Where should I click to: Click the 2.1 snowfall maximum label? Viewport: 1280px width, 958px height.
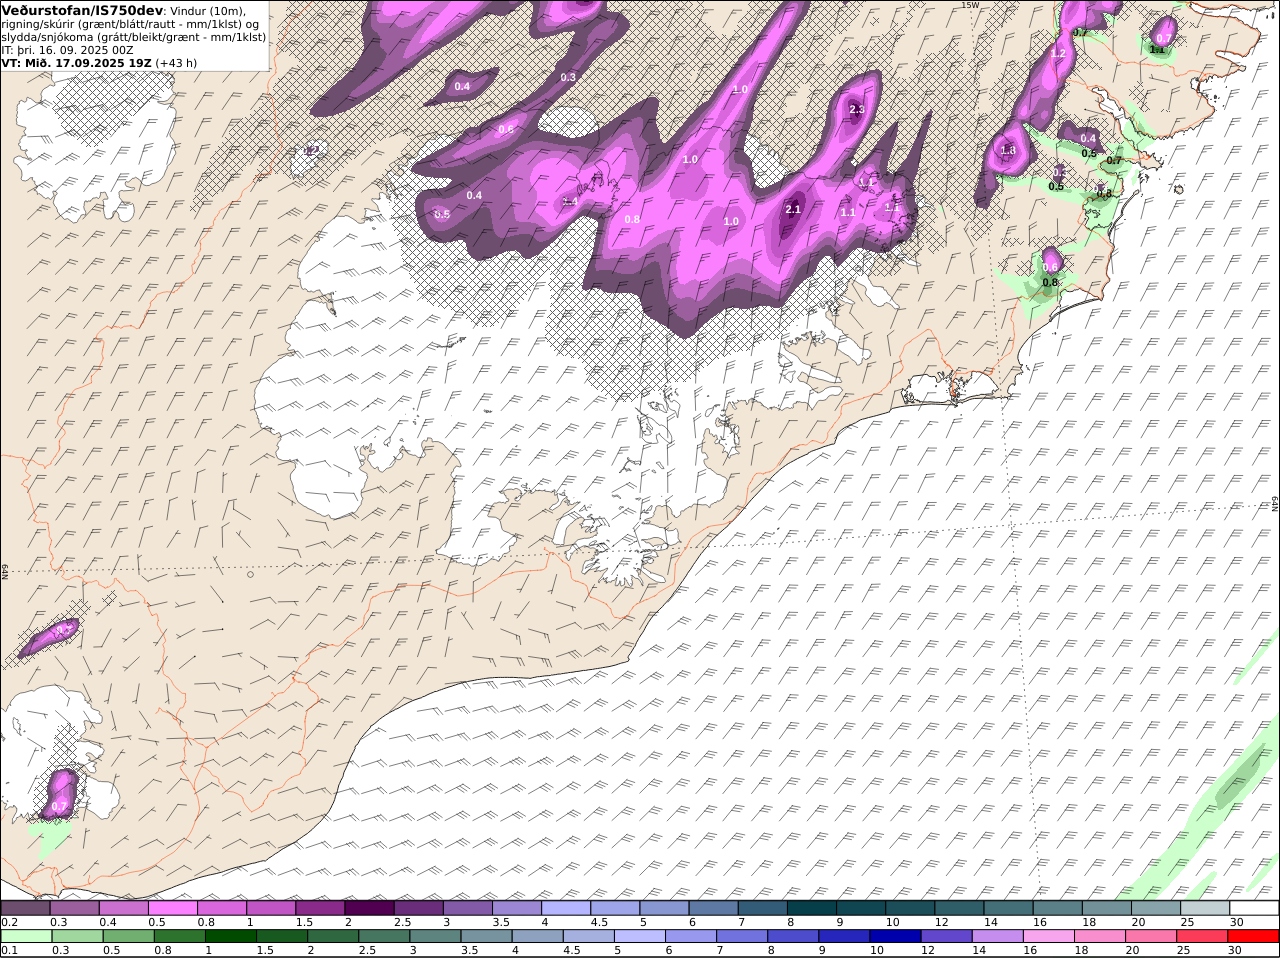click(x=793, y=209)
